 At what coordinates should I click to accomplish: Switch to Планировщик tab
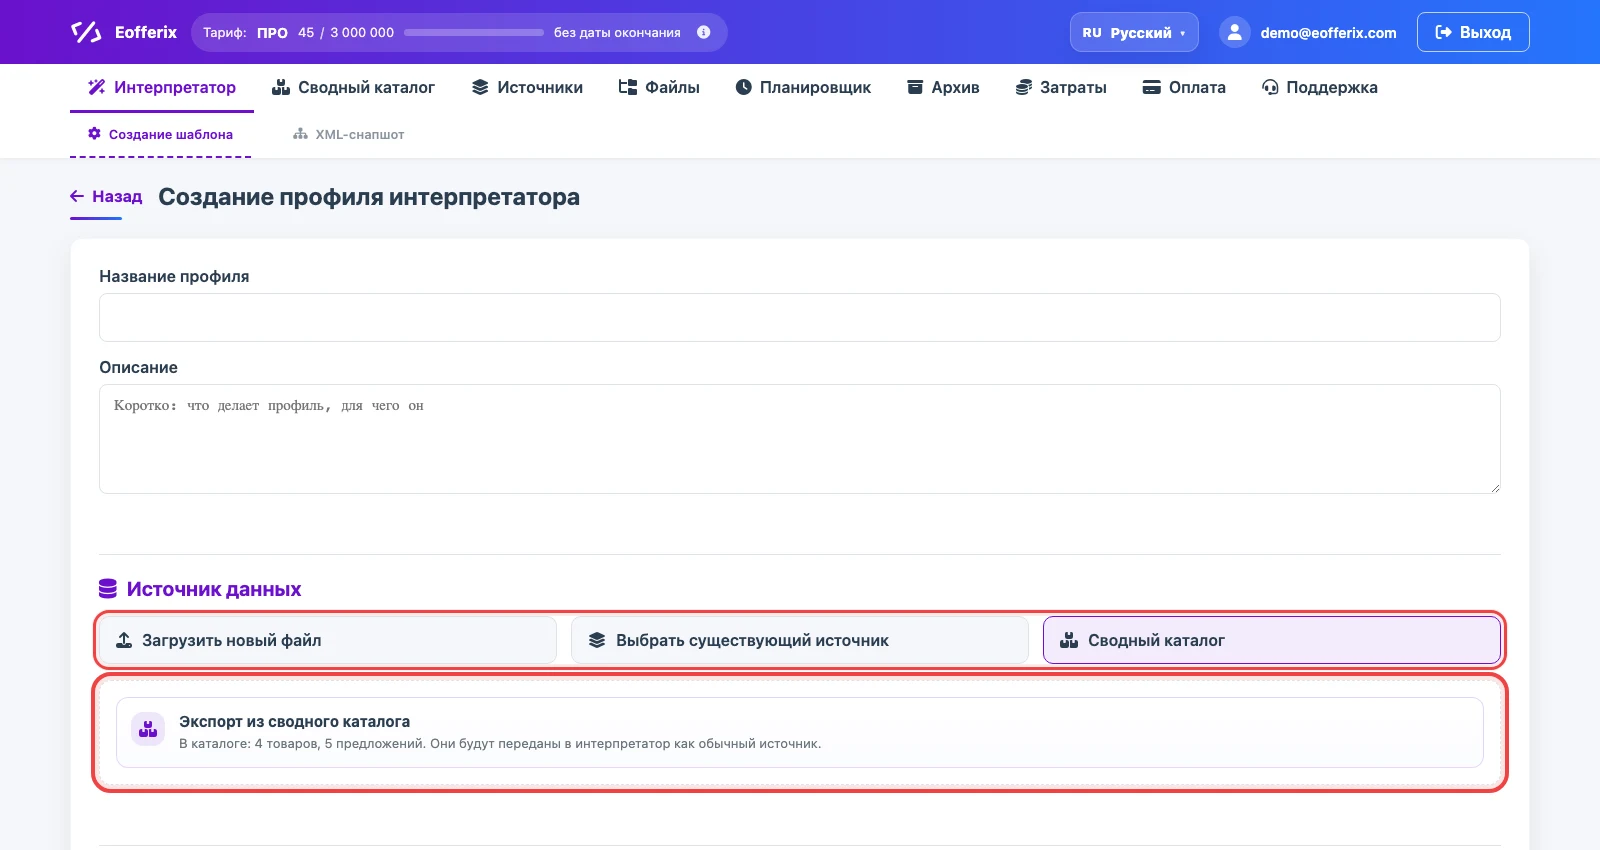click(803, 87)
